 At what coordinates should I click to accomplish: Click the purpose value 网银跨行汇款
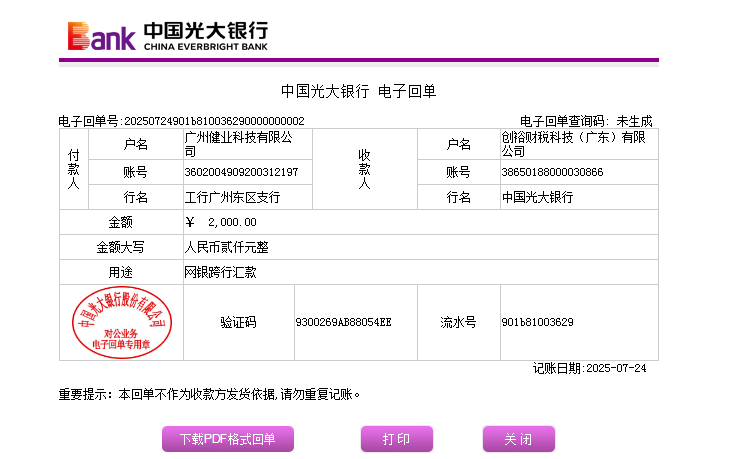point(220,272)
